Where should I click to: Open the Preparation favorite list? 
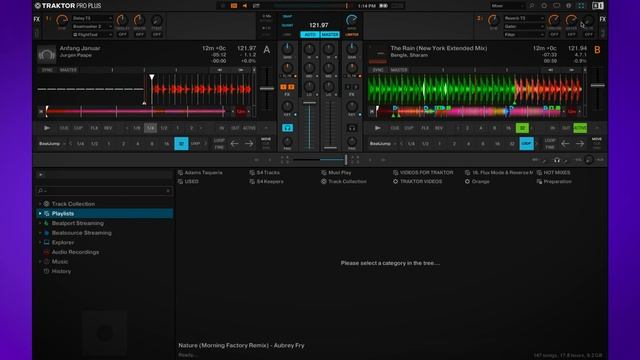(554, 182)
